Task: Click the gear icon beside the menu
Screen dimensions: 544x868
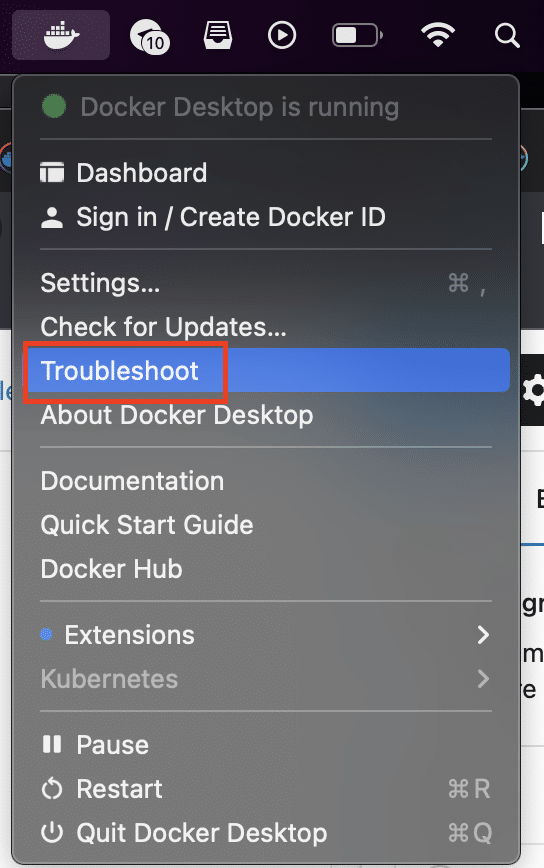Action: (x=533, y=390)
